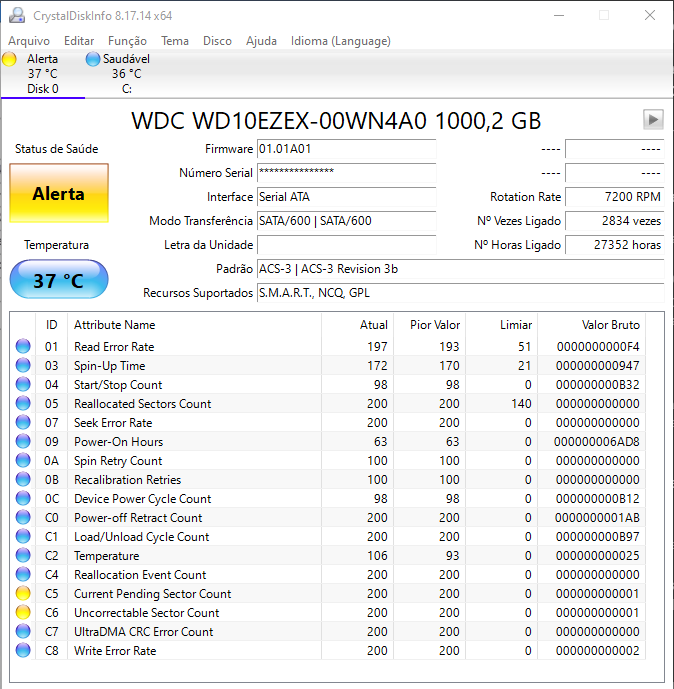Click the blue status icon for Power-On Hours

click(x=23, y=441)
